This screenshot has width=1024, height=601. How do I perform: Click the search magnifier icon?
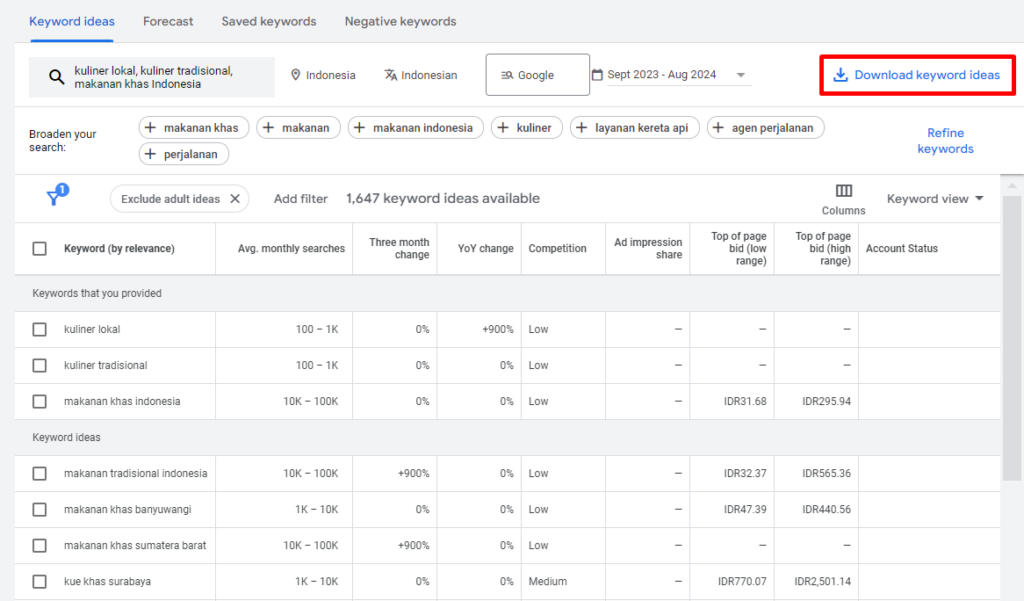[57, 77]
